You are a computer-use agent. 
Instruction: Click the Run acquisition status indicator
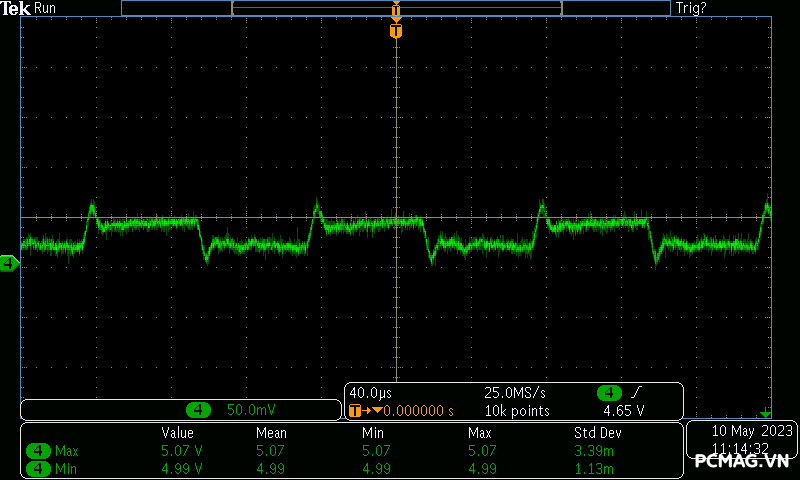point(46,8)
